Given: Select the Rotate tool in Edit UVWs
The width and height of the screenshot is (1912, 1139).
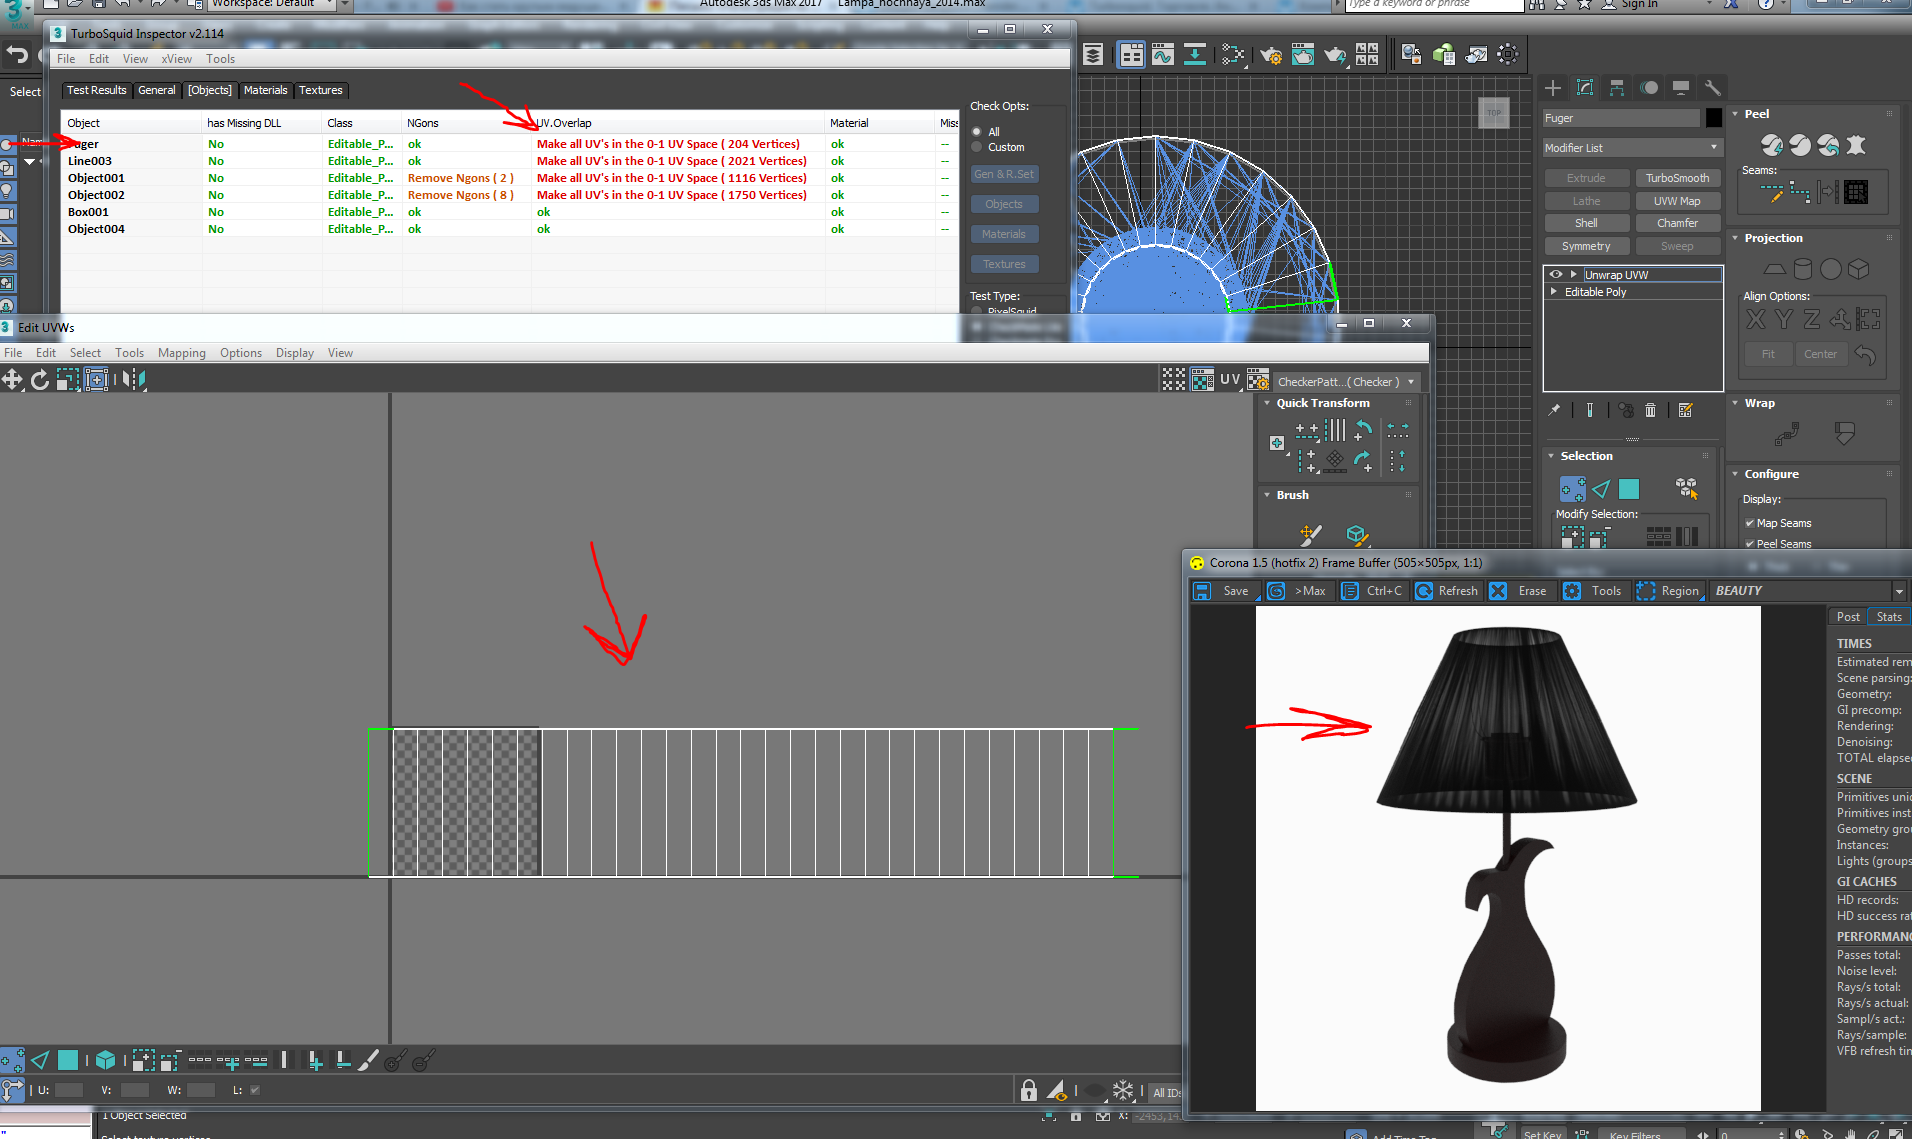Looking at the screenshot, I should pyautogui.click(x=40, y=380).
